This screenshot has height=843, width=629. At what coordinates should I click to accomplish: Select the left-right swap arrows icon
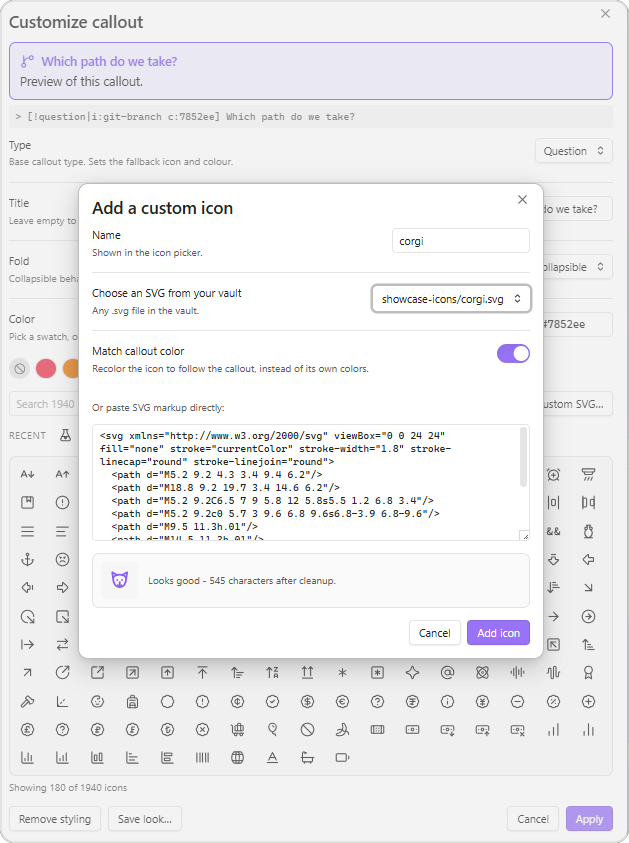[x=62, y=644]
